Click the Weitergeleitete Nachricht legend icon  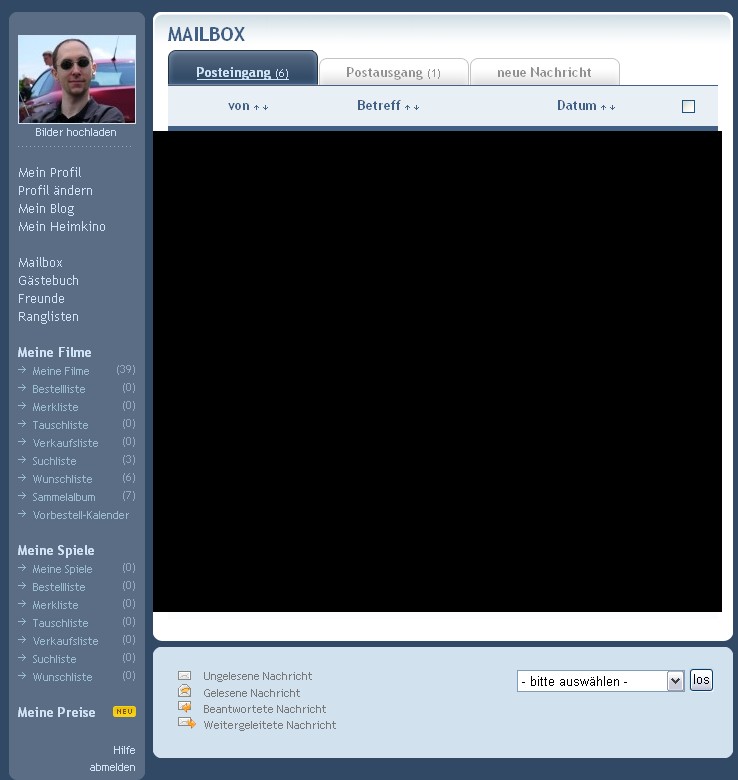coord(186,723)
